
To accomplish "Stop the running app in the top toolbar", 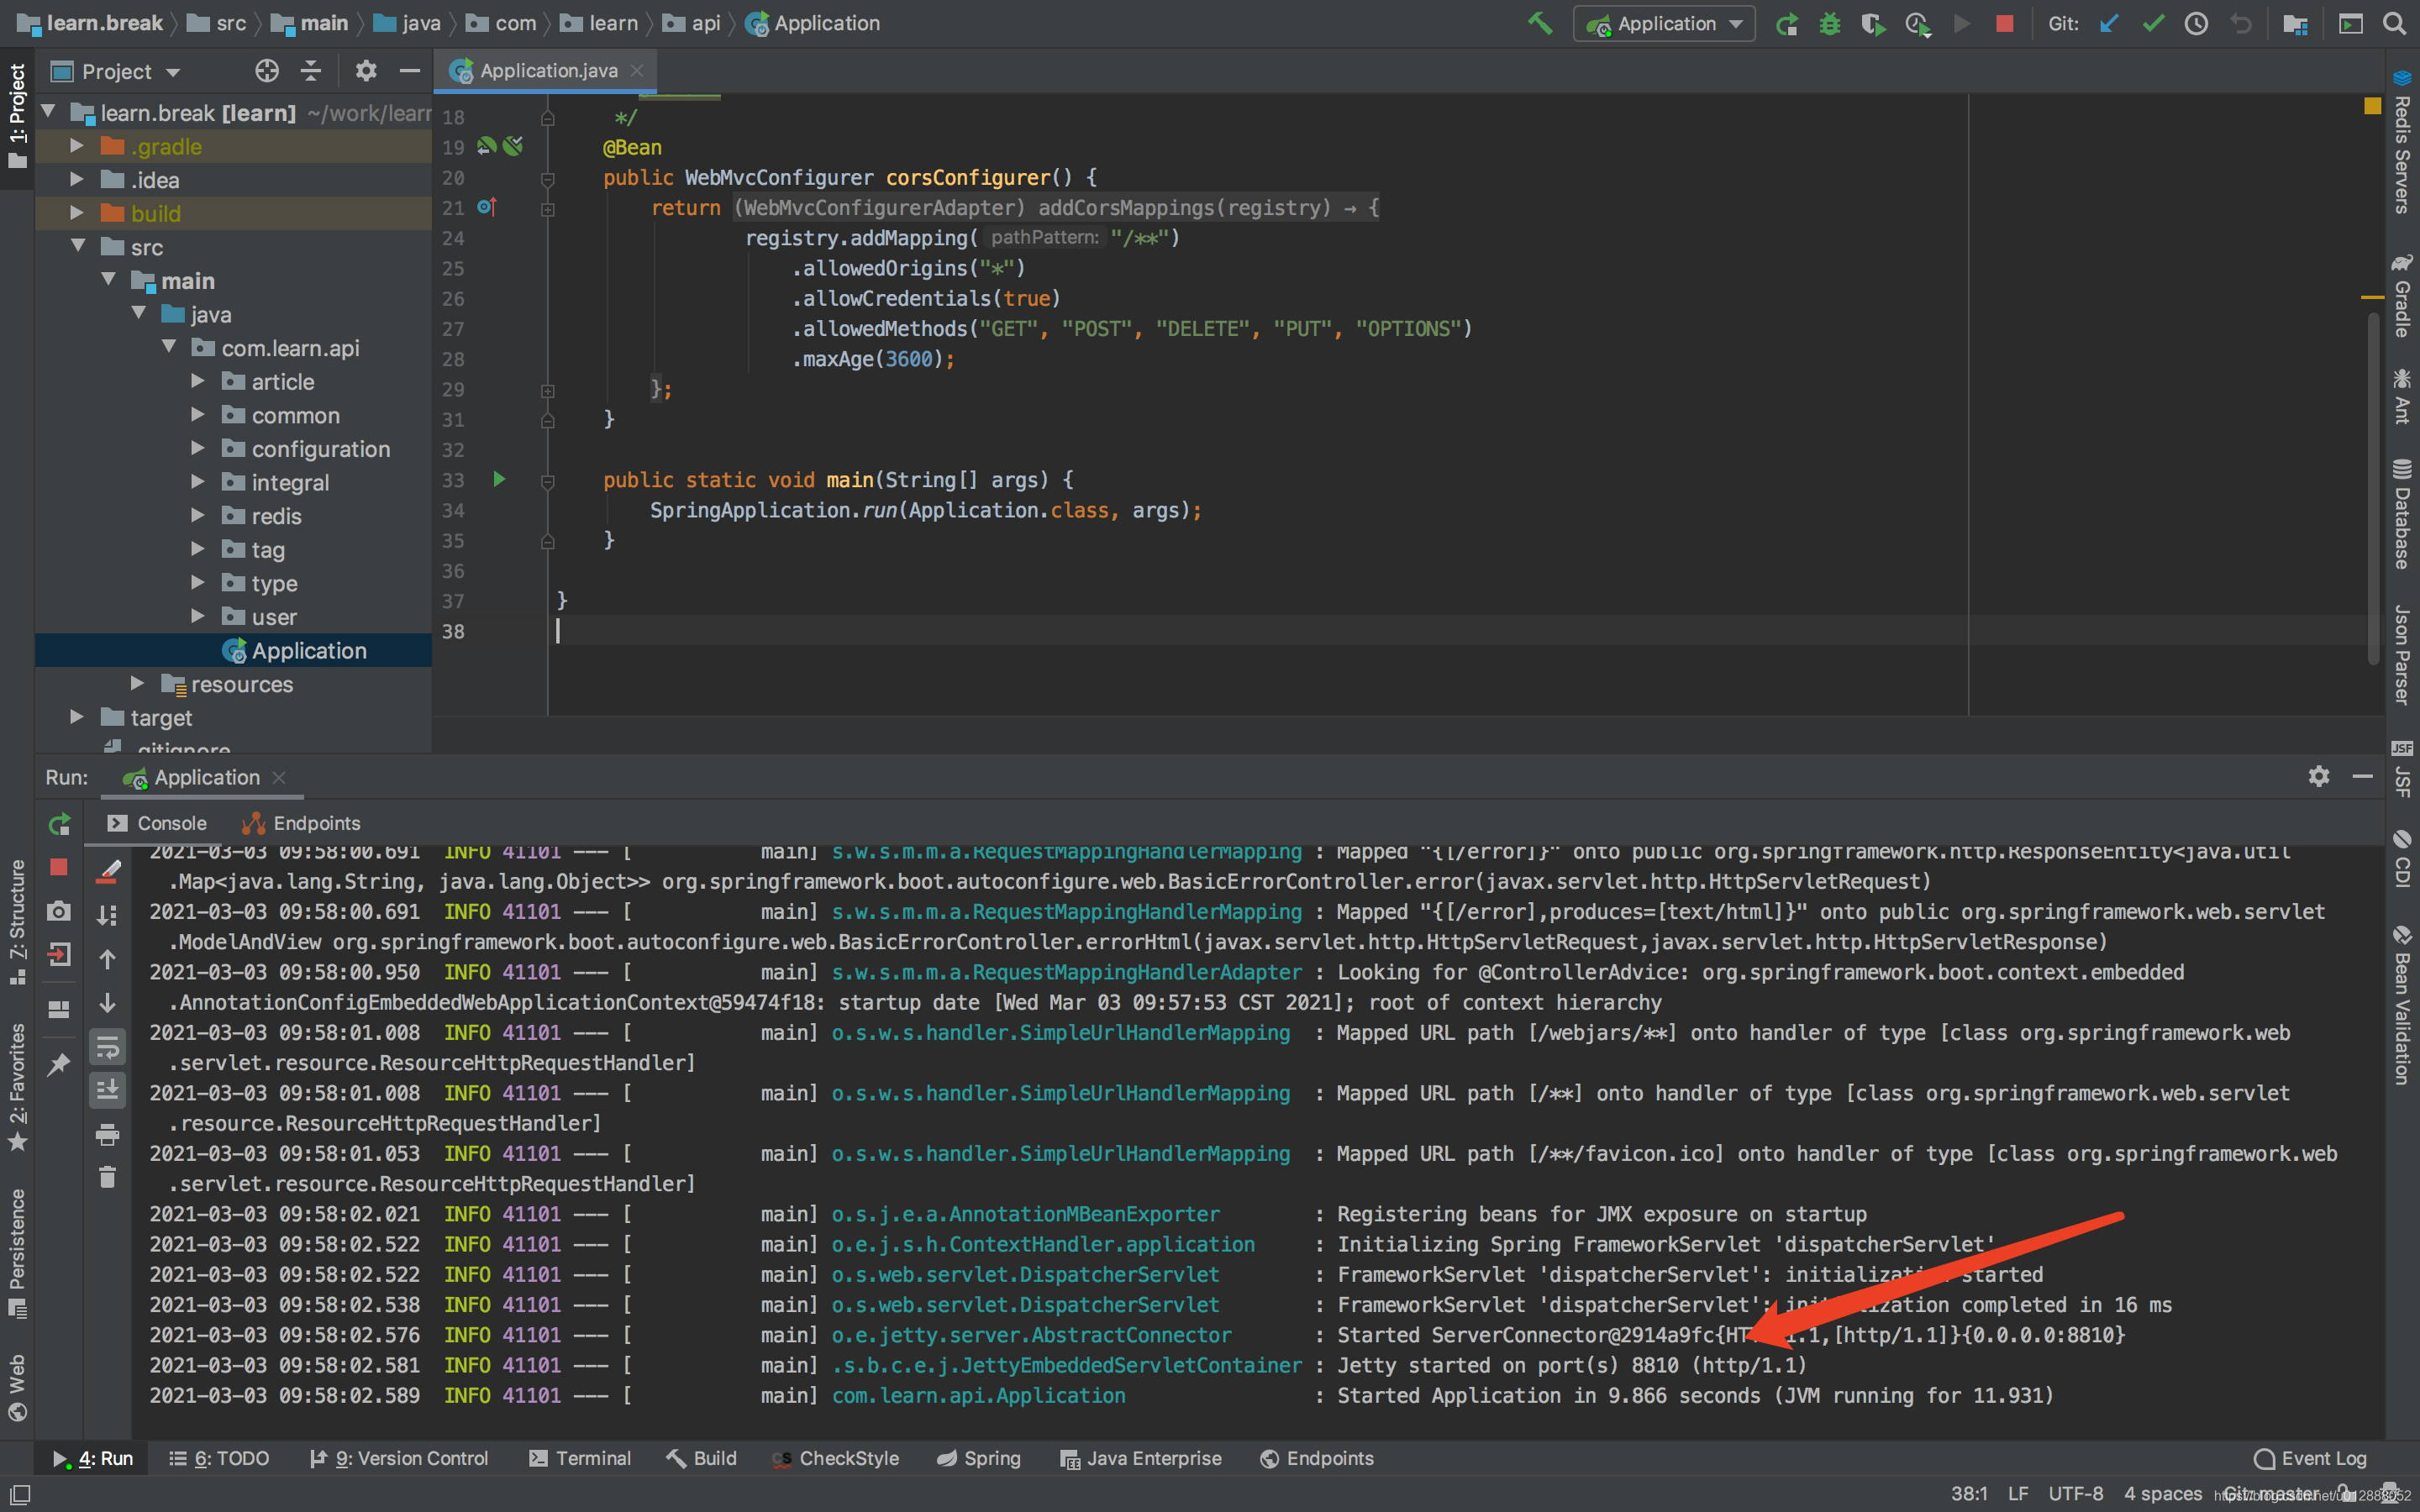I will 2004,23.
